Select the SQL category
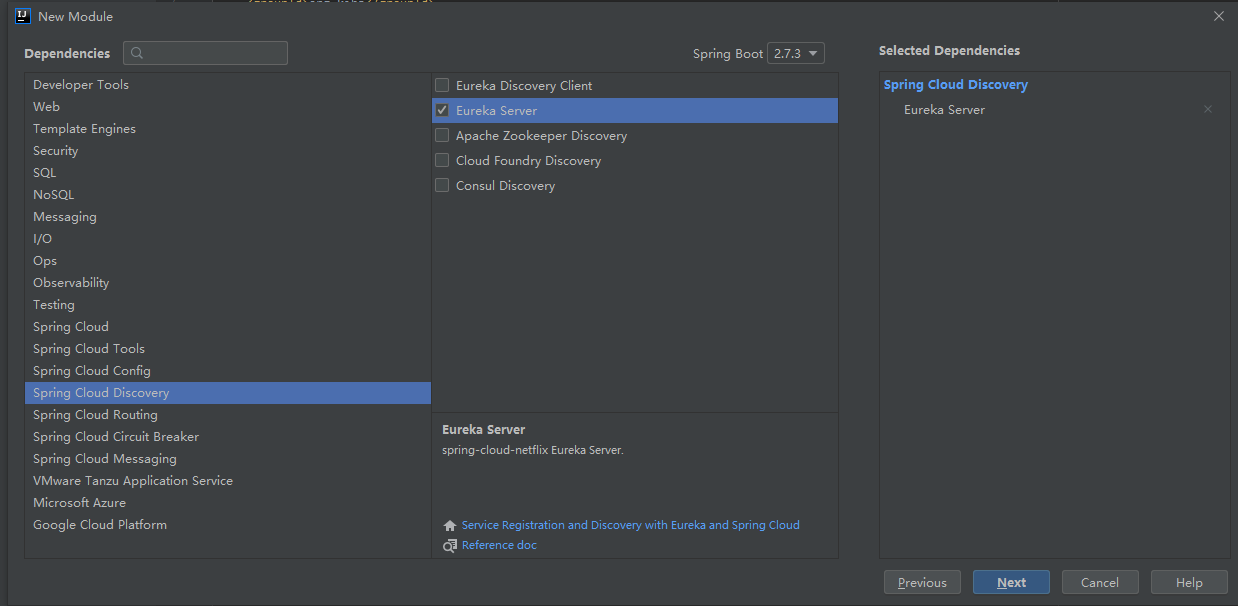Image resolution: width=1238 pixels, height=606 pixels. [228, 173]
